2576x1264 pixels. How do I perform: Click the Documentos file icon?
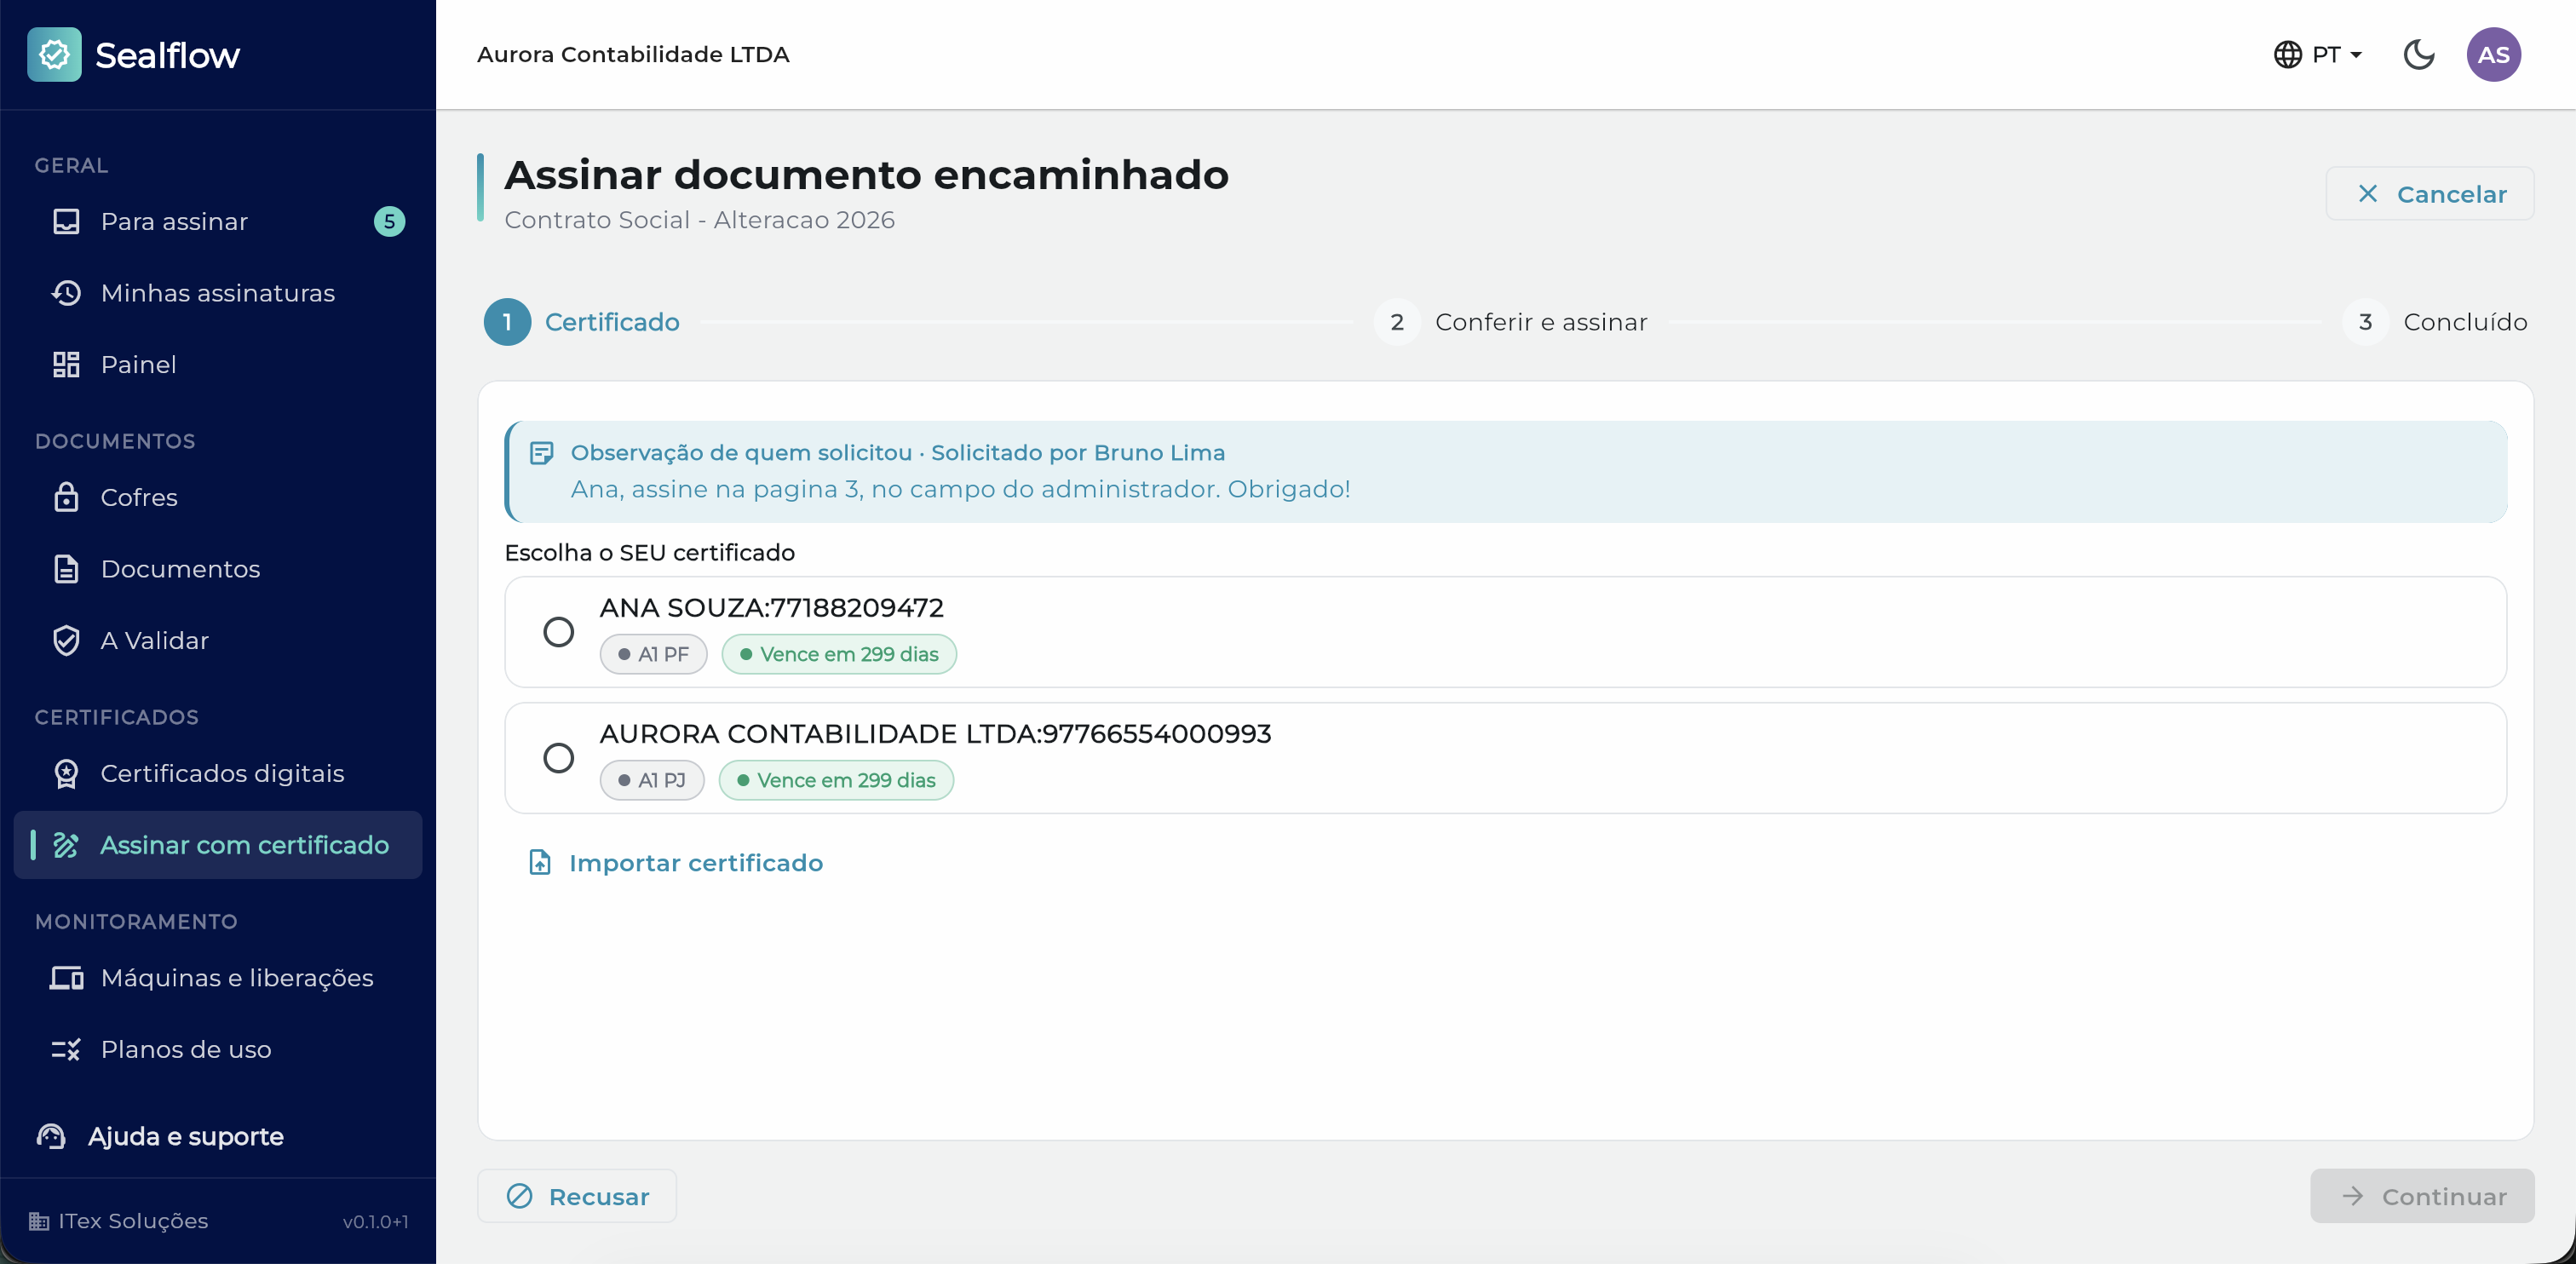[66, 569]
